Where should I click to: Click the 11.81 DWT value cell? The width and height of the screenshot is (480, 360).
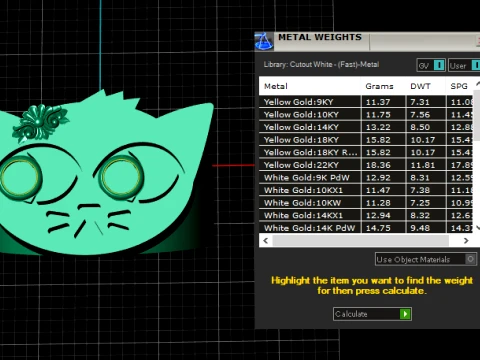pyautogui.click(x=426, y=165)
